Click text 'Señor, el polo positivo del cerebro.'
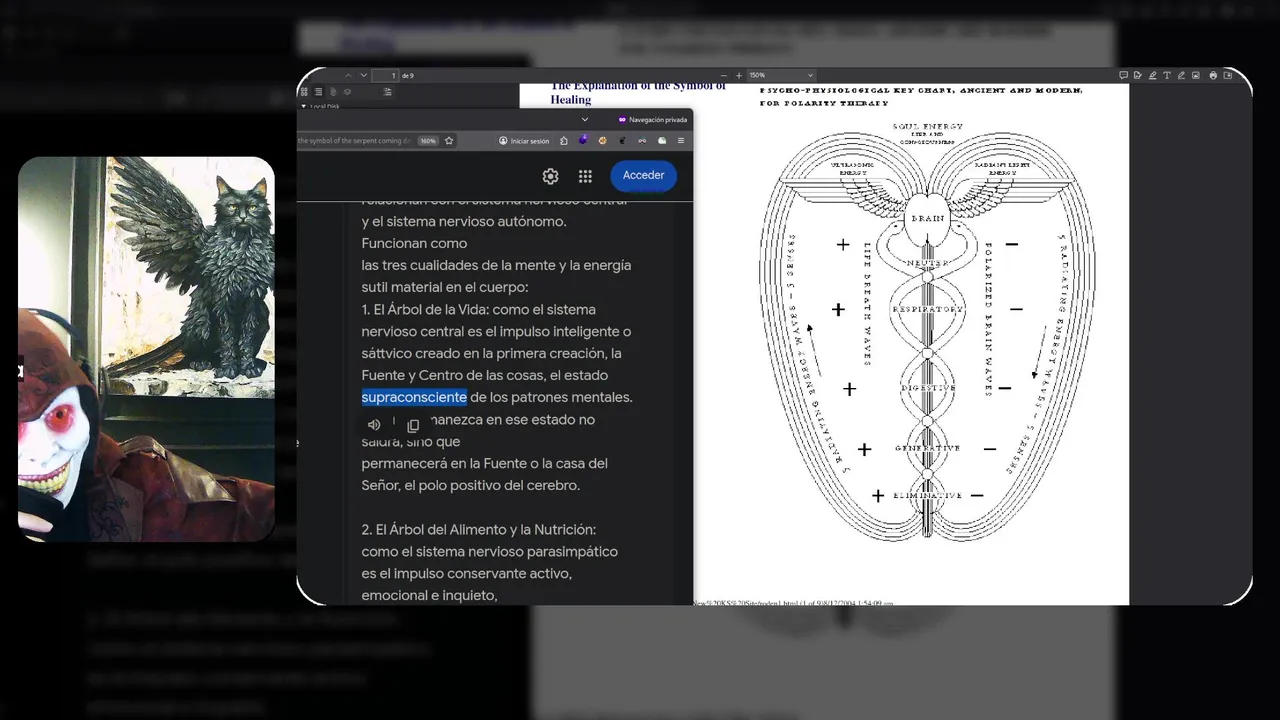Image resolution: width=1280 pixels, height=720 pixels. (x=470, y=485)
